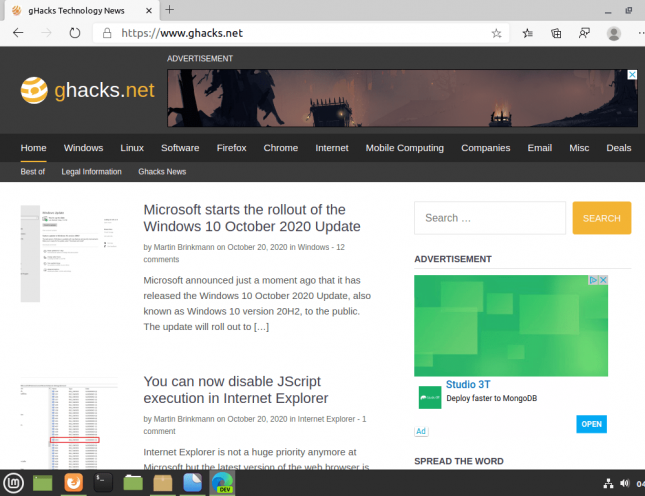Screen dimensions: 645x496
Task: Reload the page with the refresh icon
Action: click(74, 33)
